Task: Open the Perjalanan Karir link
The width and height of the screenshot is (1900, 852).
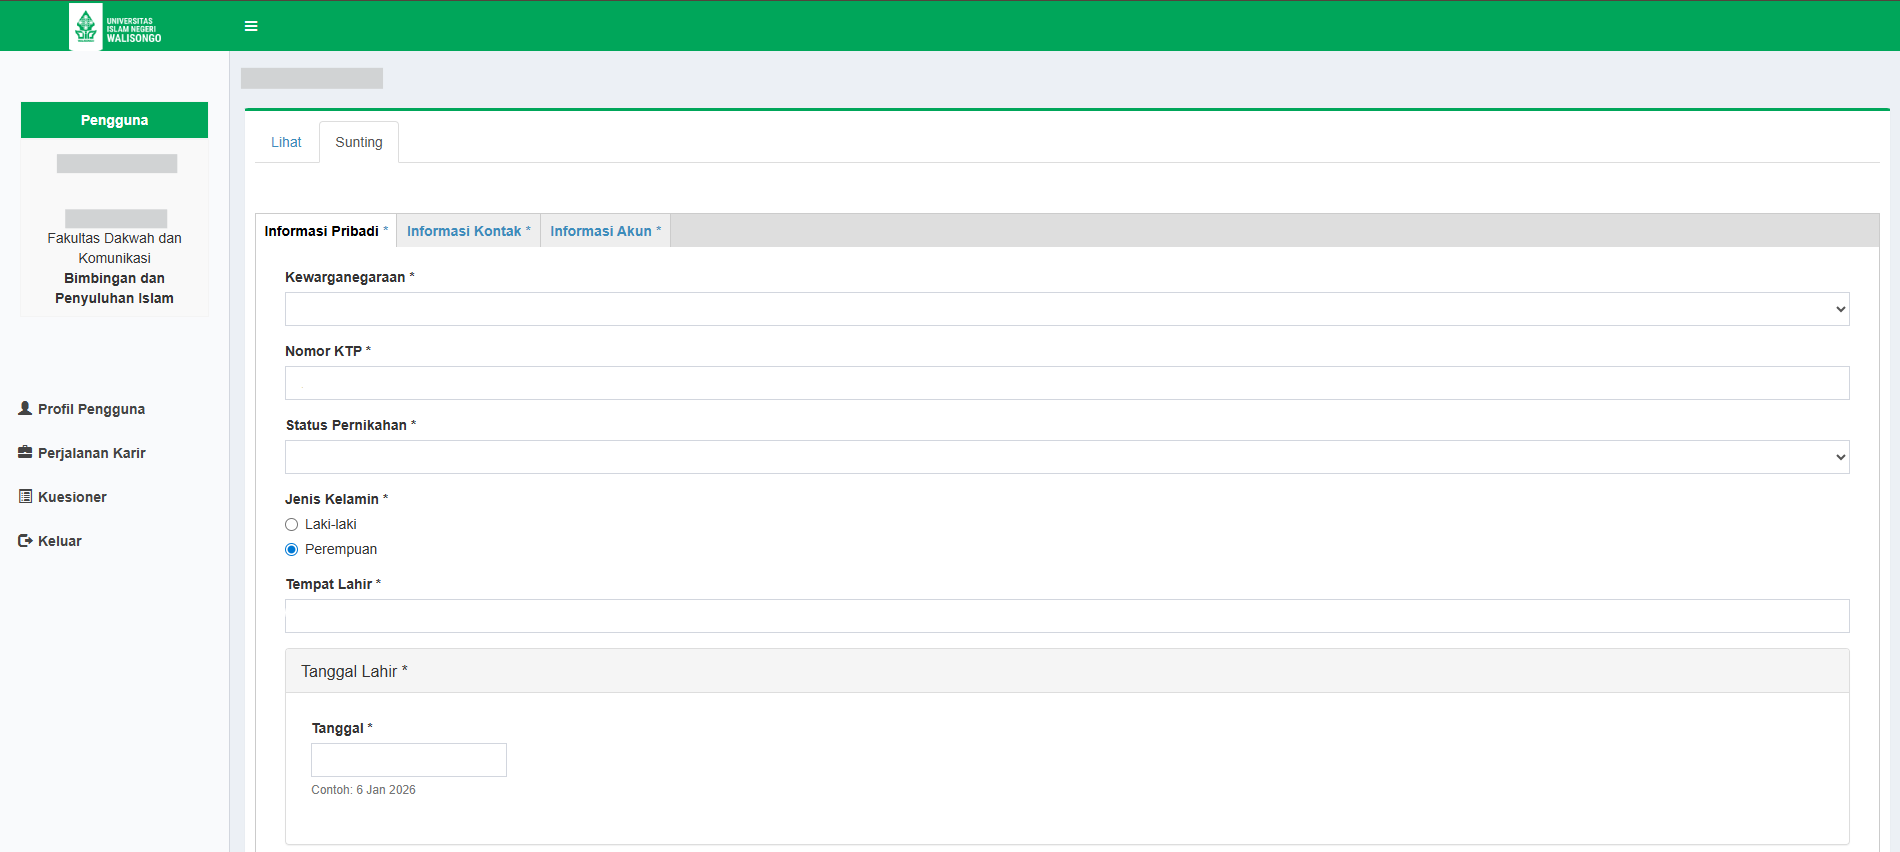Action: pos(92,453)
